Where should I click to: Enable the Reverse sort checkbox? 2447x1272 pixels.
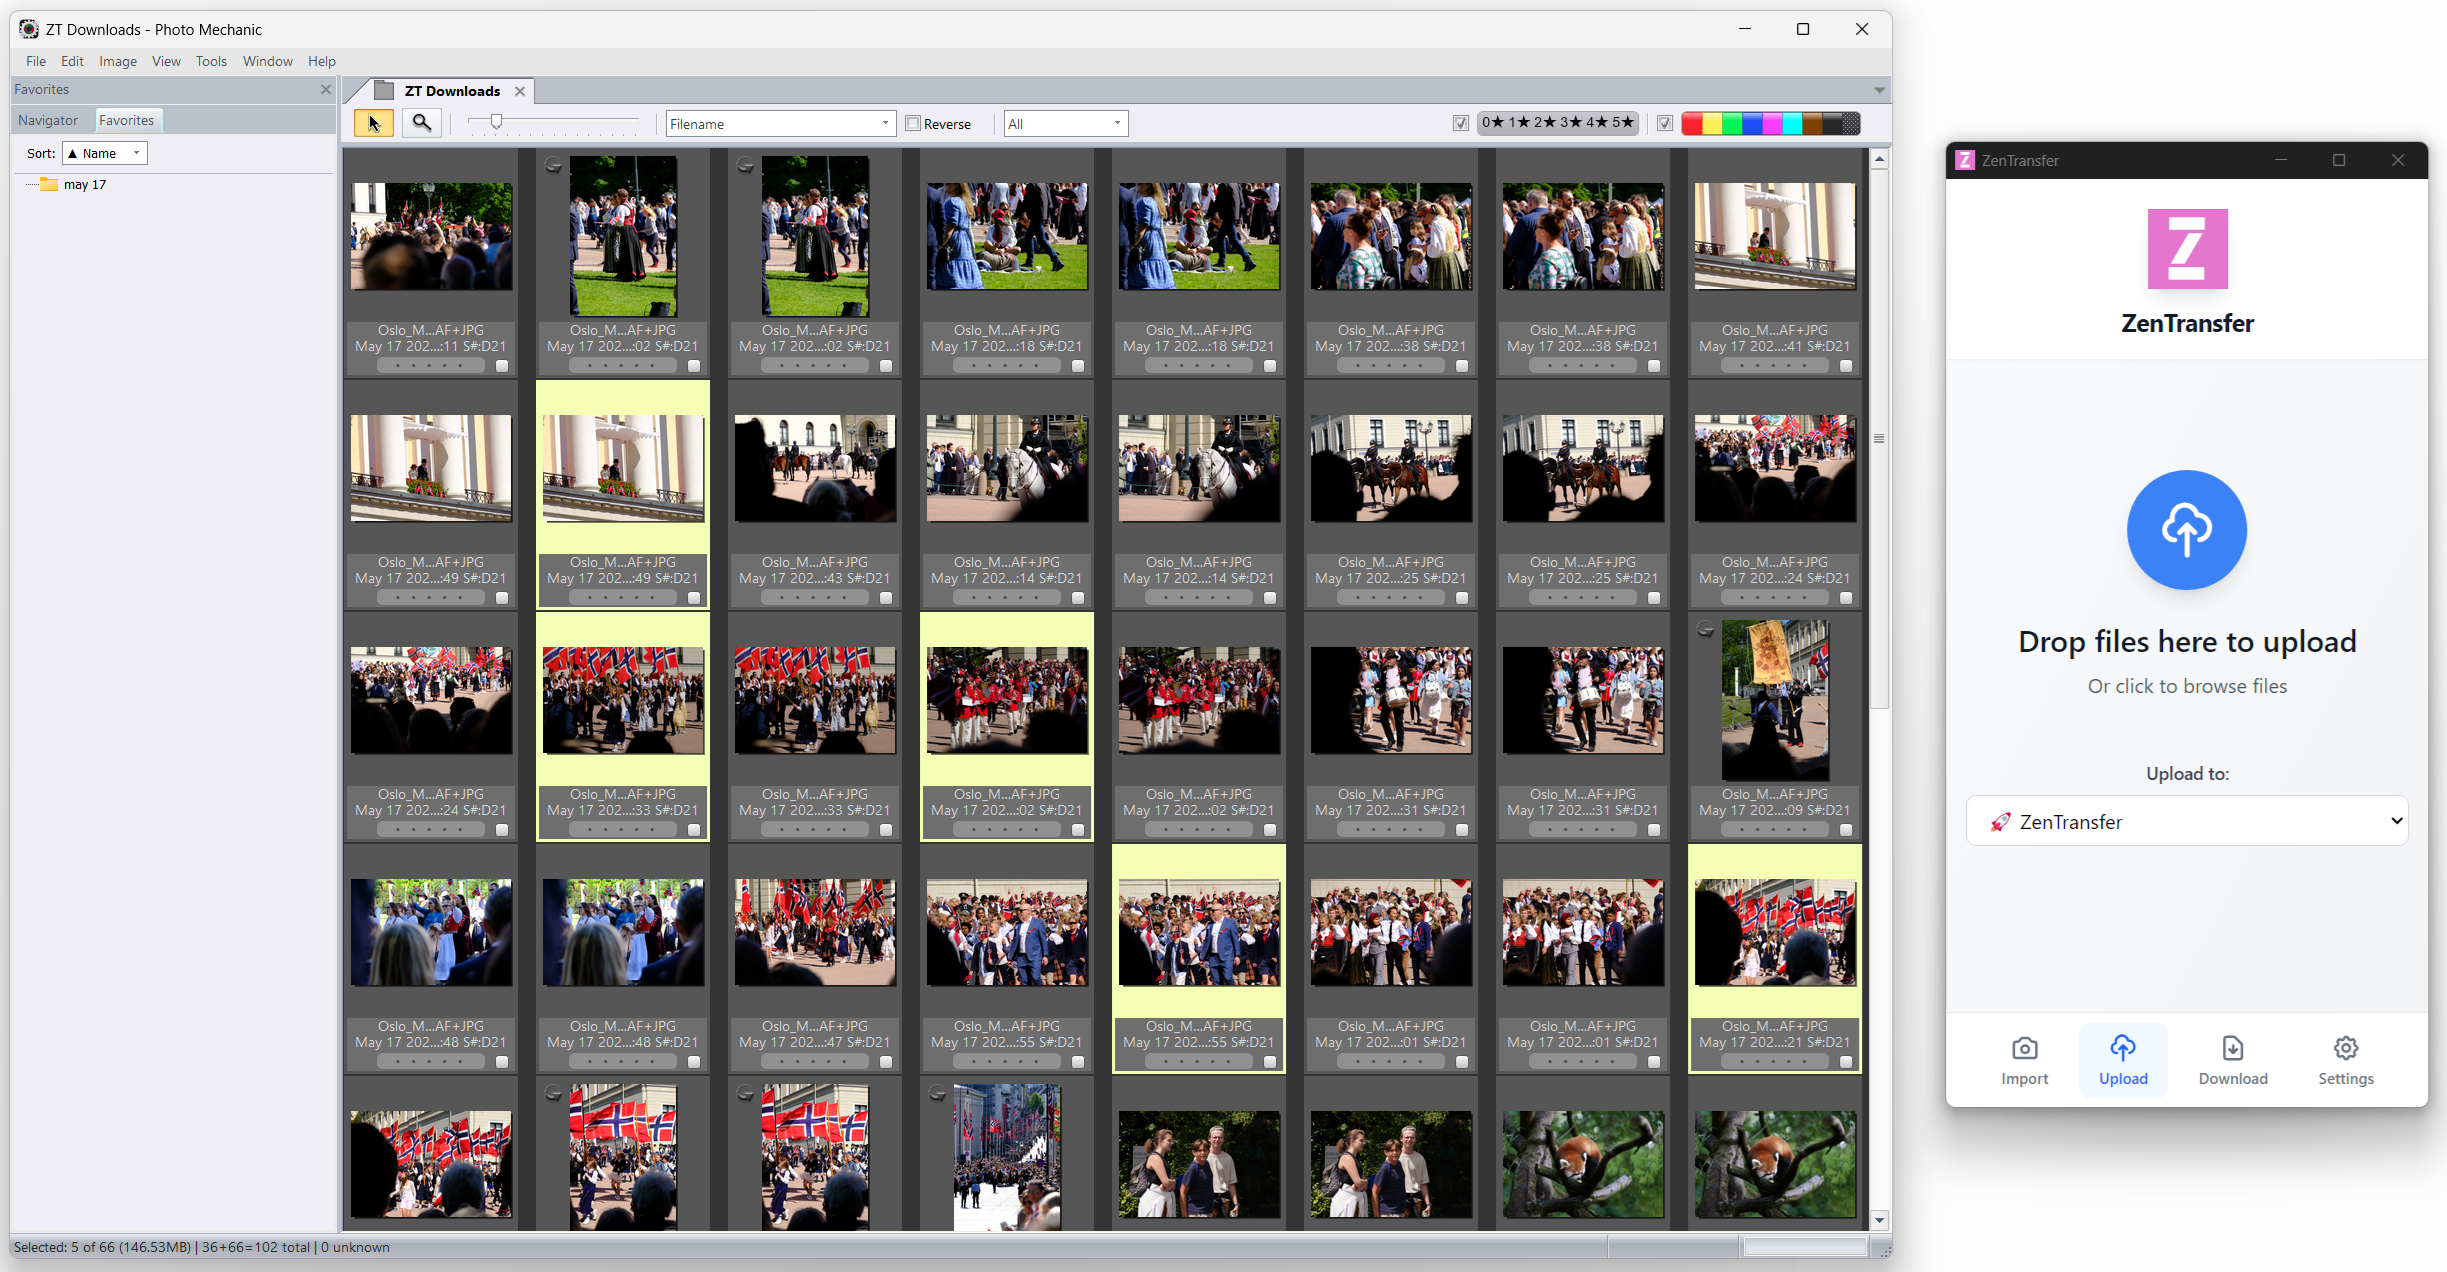click(x=913, y=123)
